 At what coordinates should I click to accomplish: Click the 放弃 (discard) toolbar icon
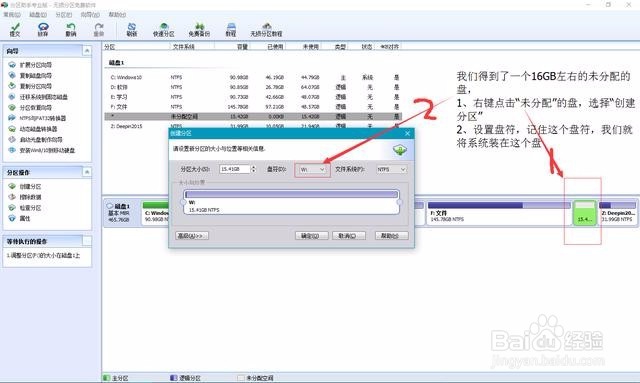[x=43, y=29]
